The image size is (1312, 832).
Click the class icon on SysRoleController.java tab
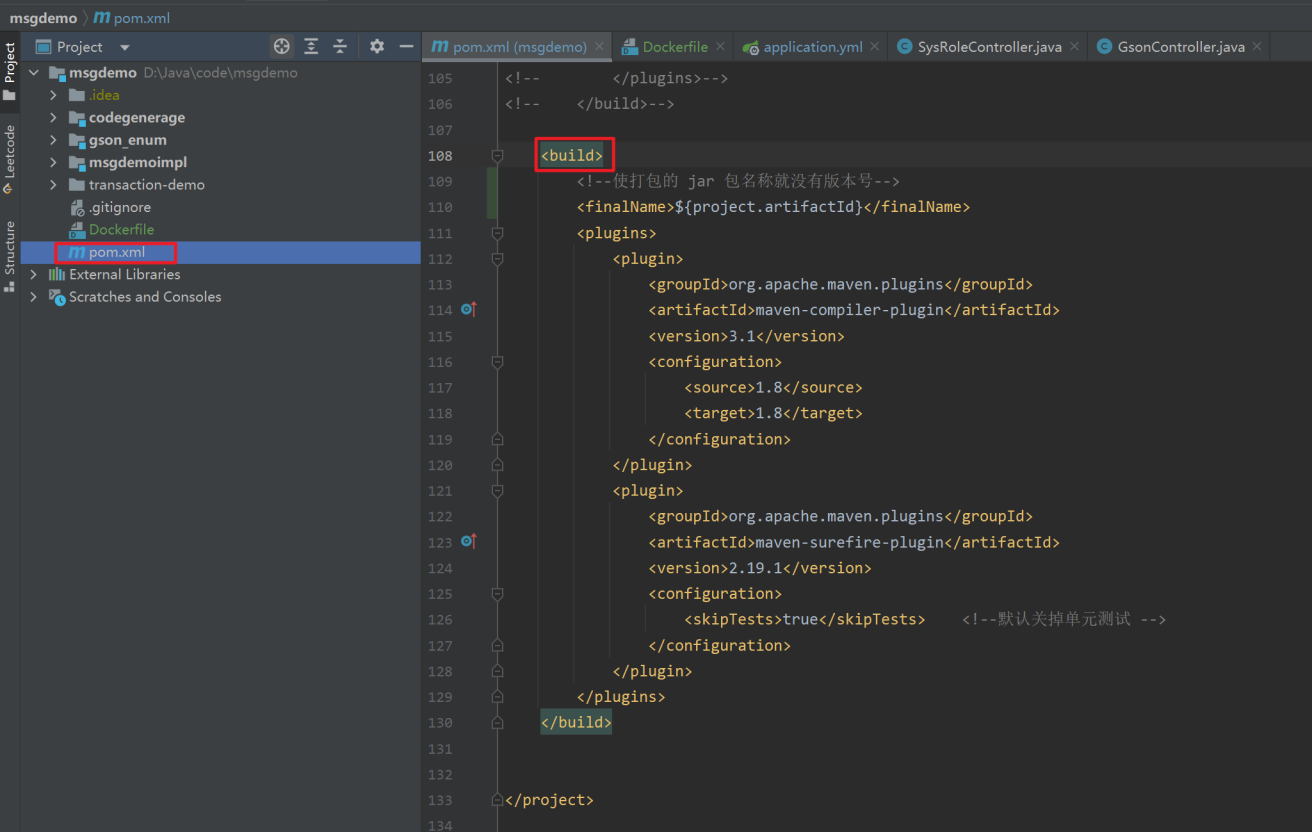(904, 47)
